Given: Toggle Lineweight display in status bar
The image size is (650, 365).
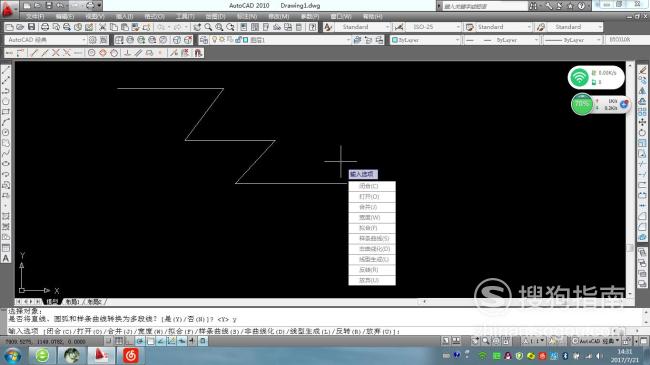Looking at the screenshot, I should (192, 341).
